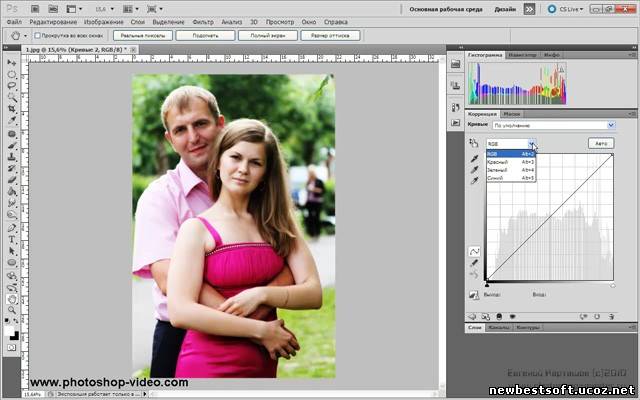The image size is (640, 400).
Task: Clip adjustment to layer icon in panel footer
Action: [499, 316]
